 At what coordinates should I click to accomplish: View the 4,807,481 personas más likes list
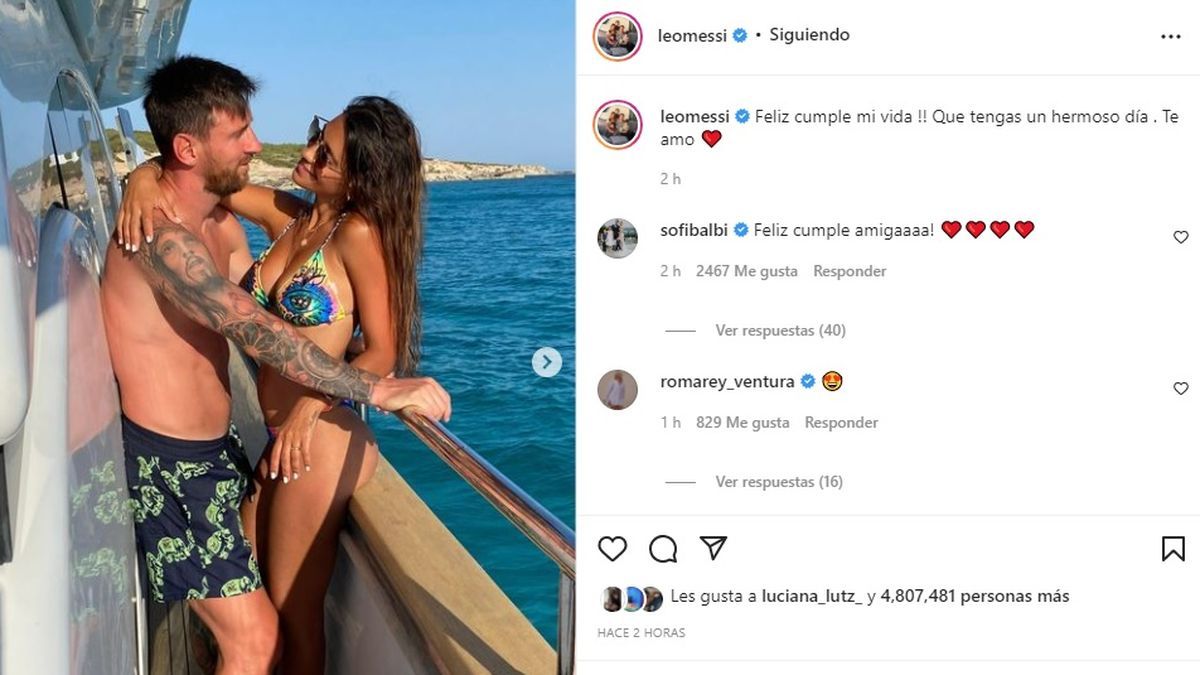tap(975, 596)
